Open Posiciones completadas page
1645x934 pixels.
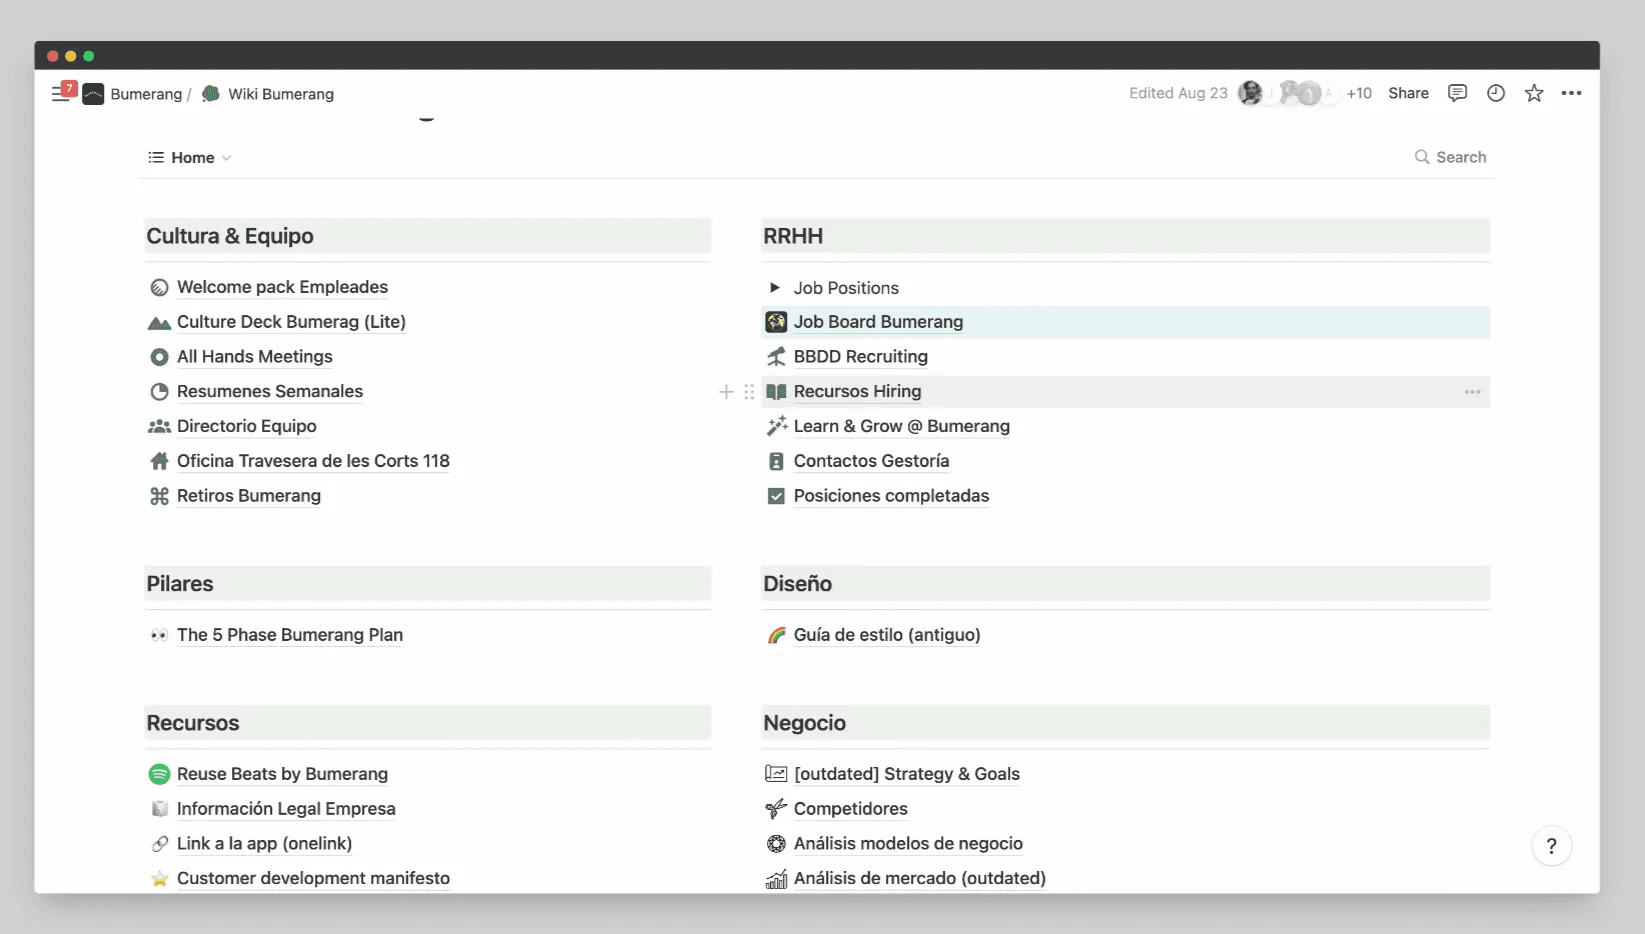pos(891,496)
